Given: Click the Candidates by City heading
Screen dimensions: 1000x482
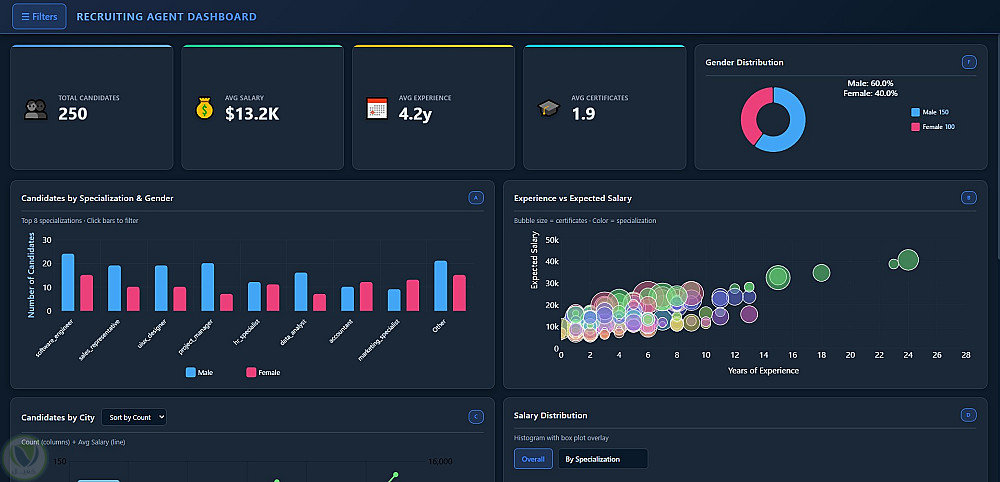Looking at the screenshot, I should (x=58, y=417).
